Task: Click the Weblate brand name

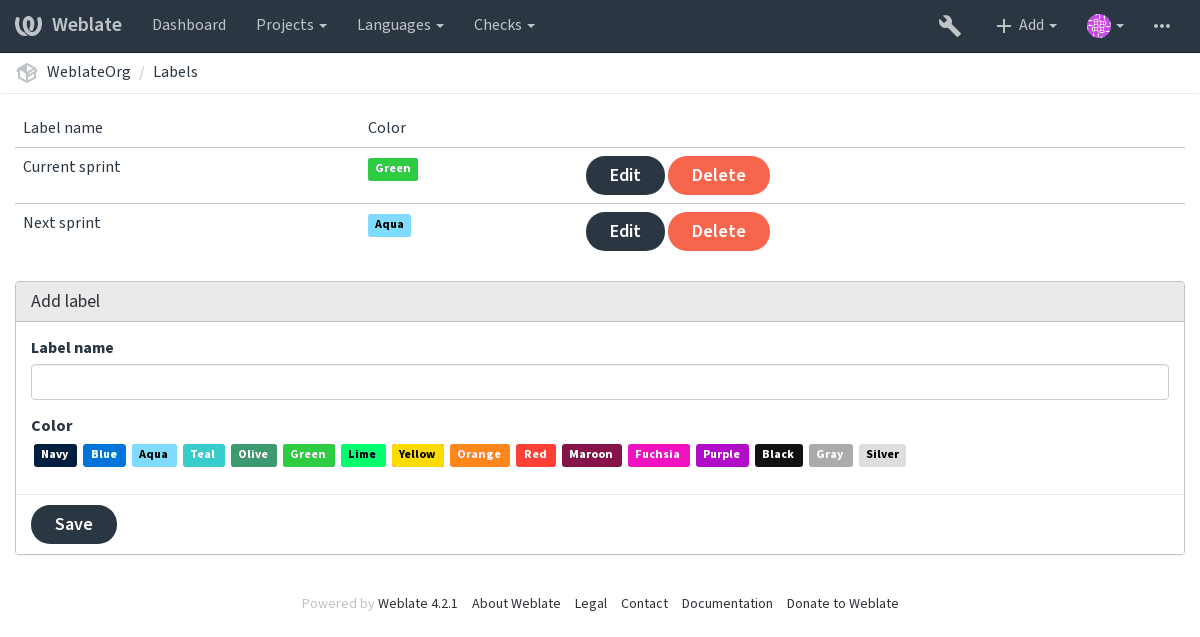Action: coord(87,25)
